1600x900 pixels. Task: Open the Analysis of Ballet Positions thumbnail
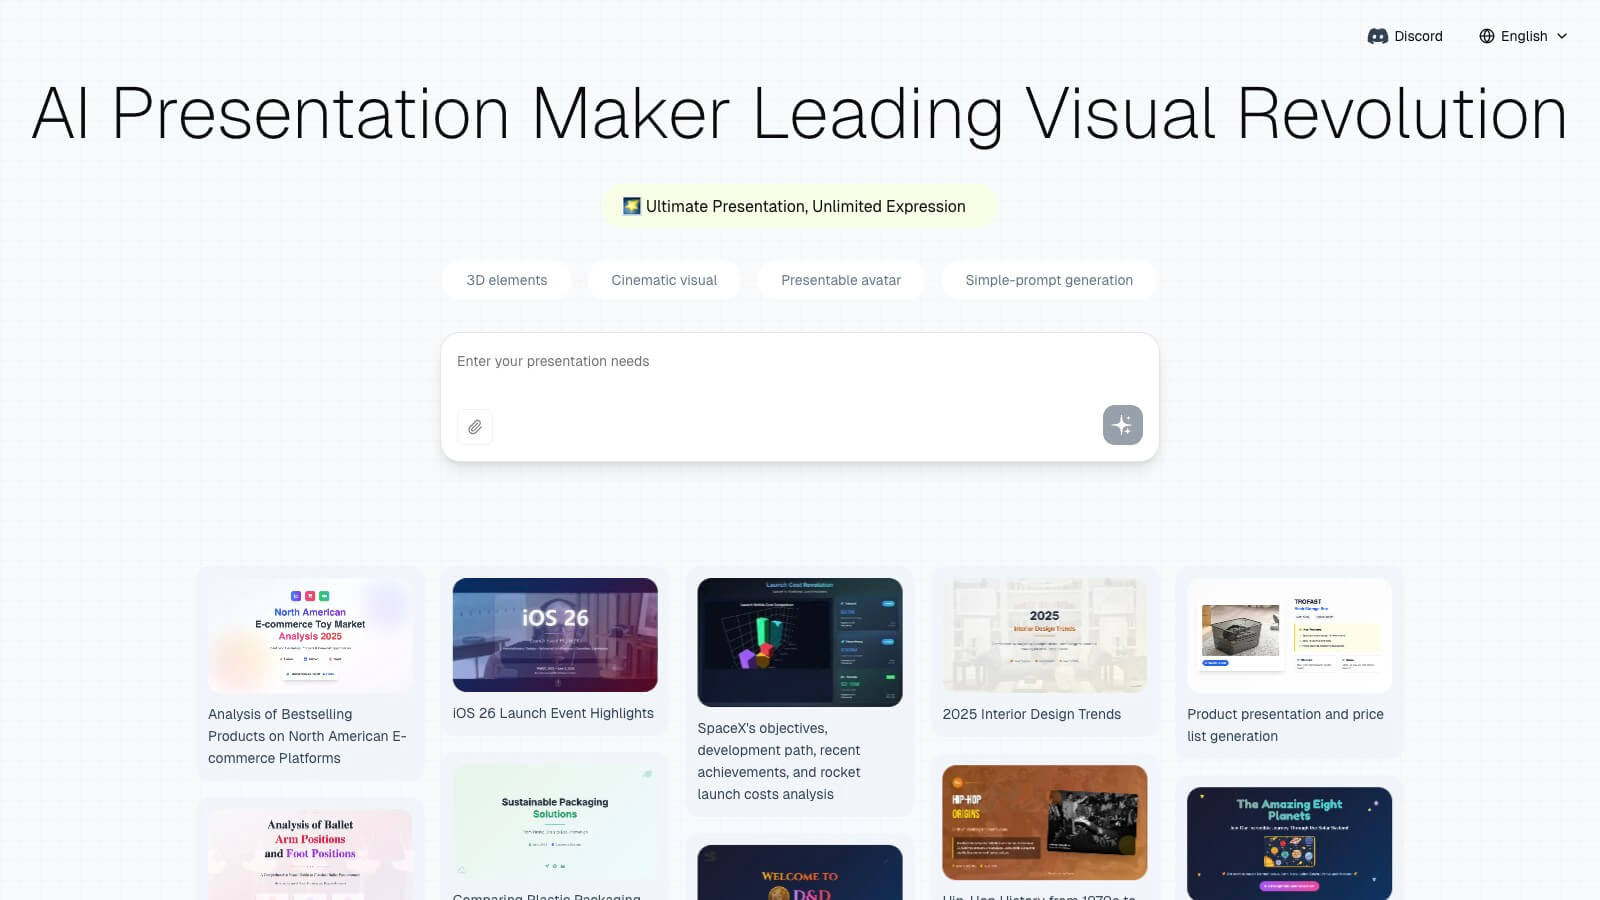point(310,853)
